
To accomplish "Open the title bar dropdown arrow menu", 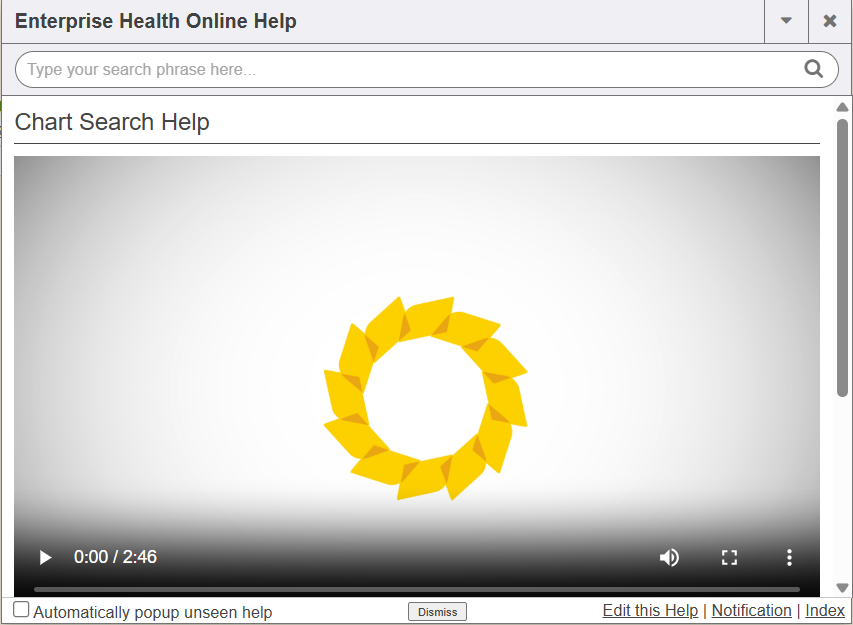I will 786,21.
